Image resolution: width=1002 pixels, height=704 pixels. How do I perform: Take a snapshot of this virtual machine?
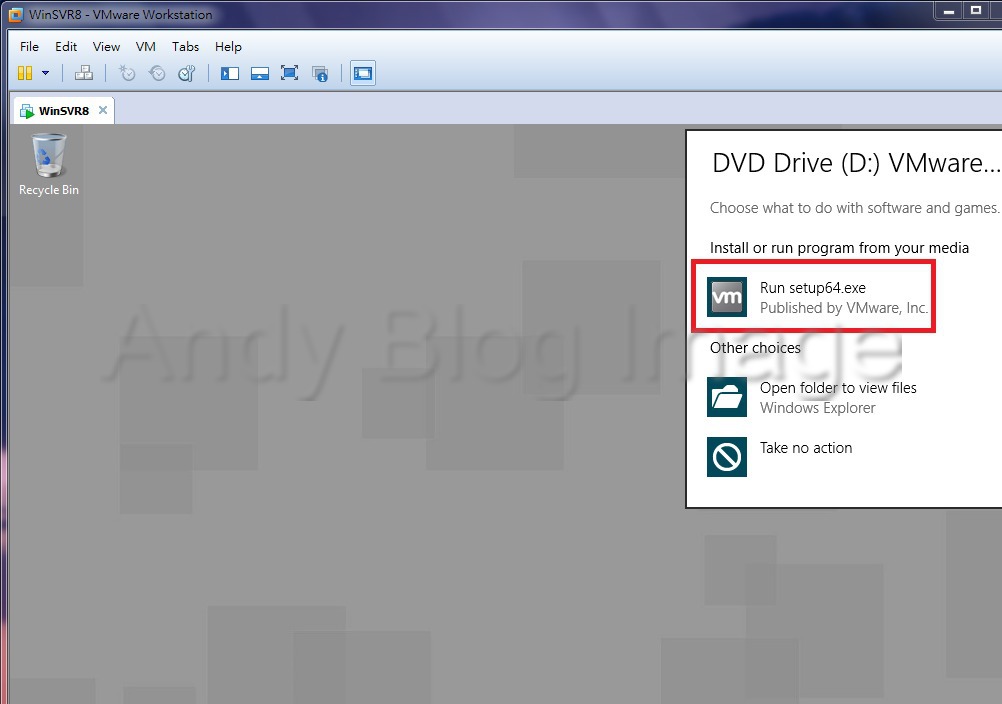(x=127, y=73)
